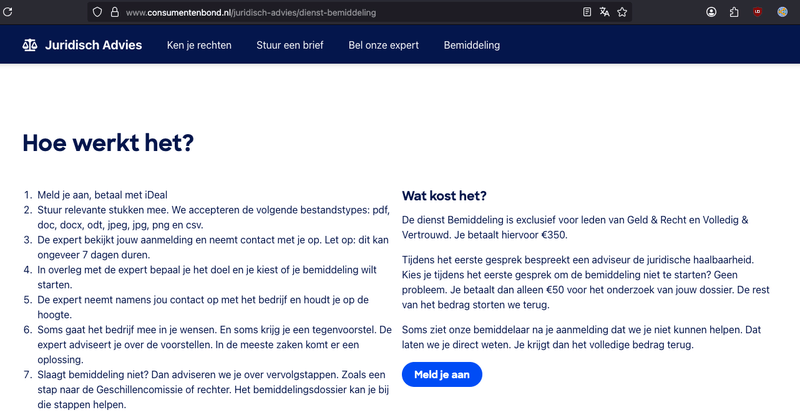This screenshot has height=420, width=800.
Task: Open the uBlock Origin extension icon
Action: 757,12
